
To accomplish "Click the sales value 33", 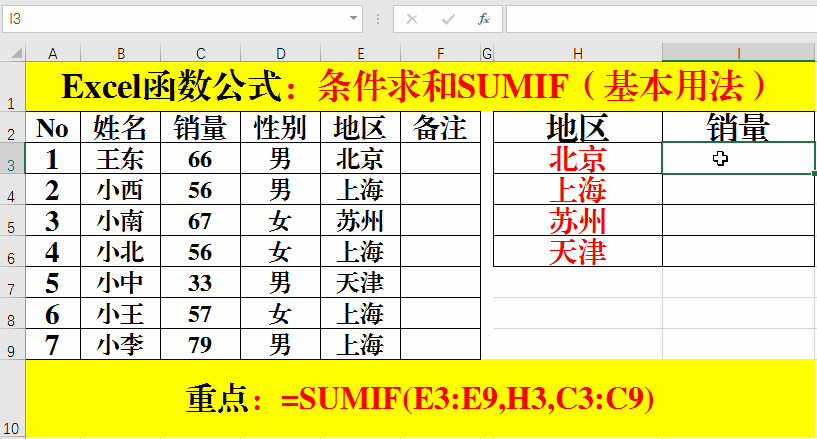I will pos(201,282).
